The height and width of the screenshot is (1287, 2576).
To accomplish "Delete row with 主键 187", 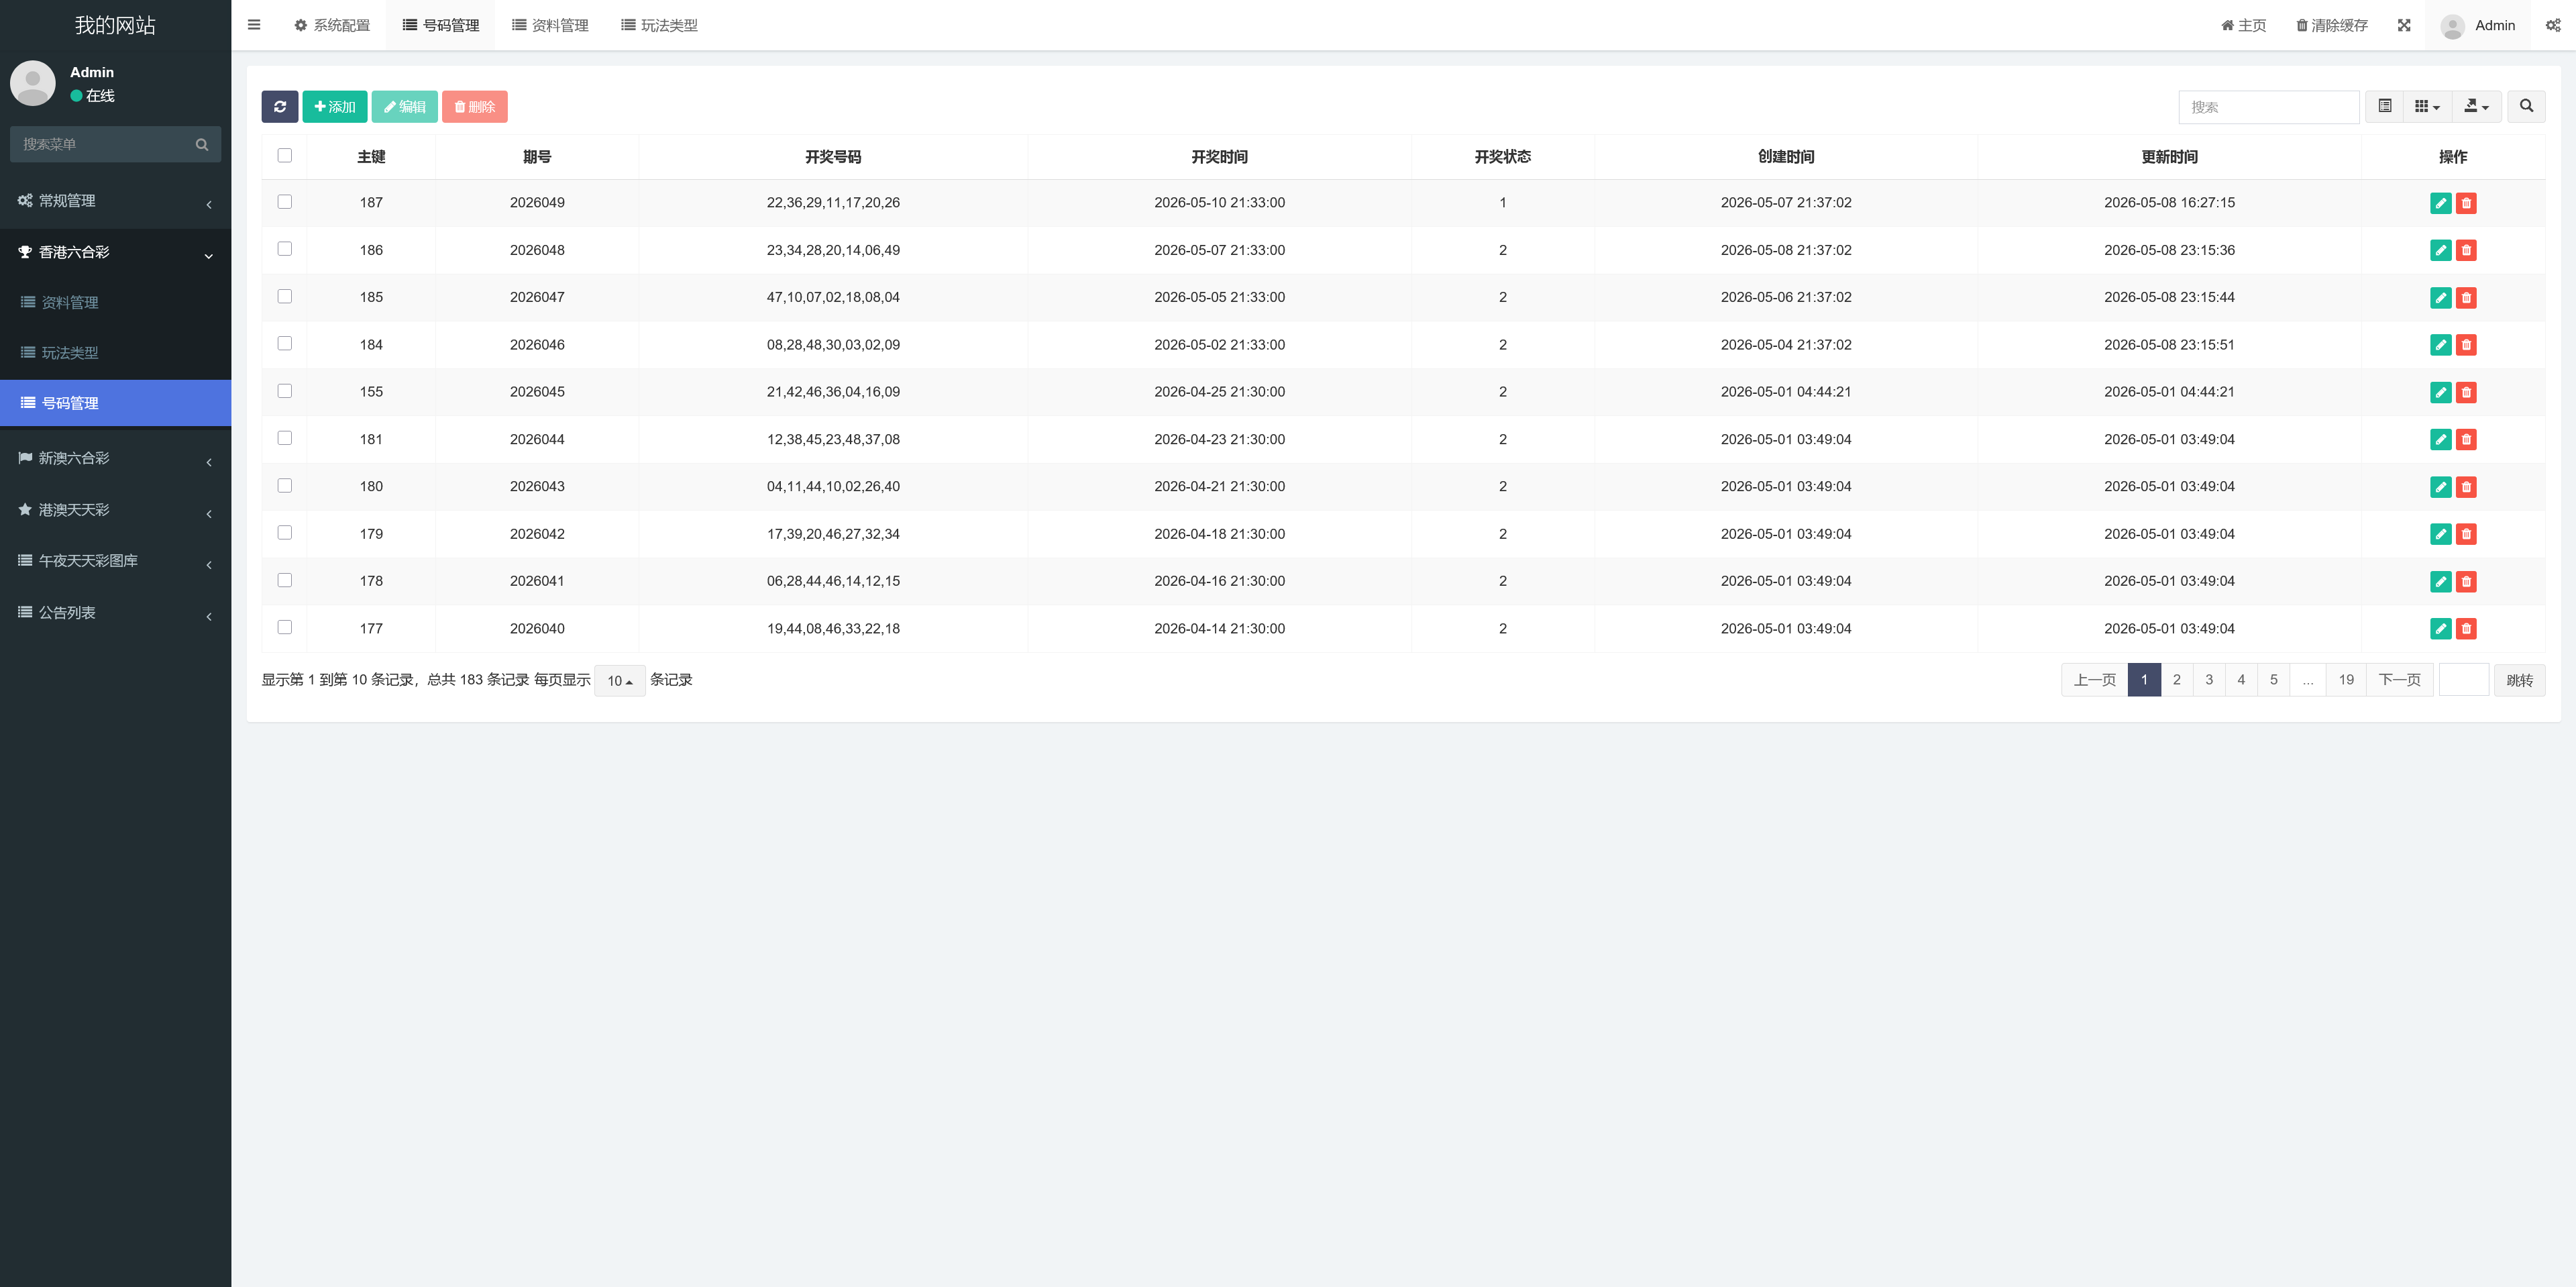I will 2466,203.
